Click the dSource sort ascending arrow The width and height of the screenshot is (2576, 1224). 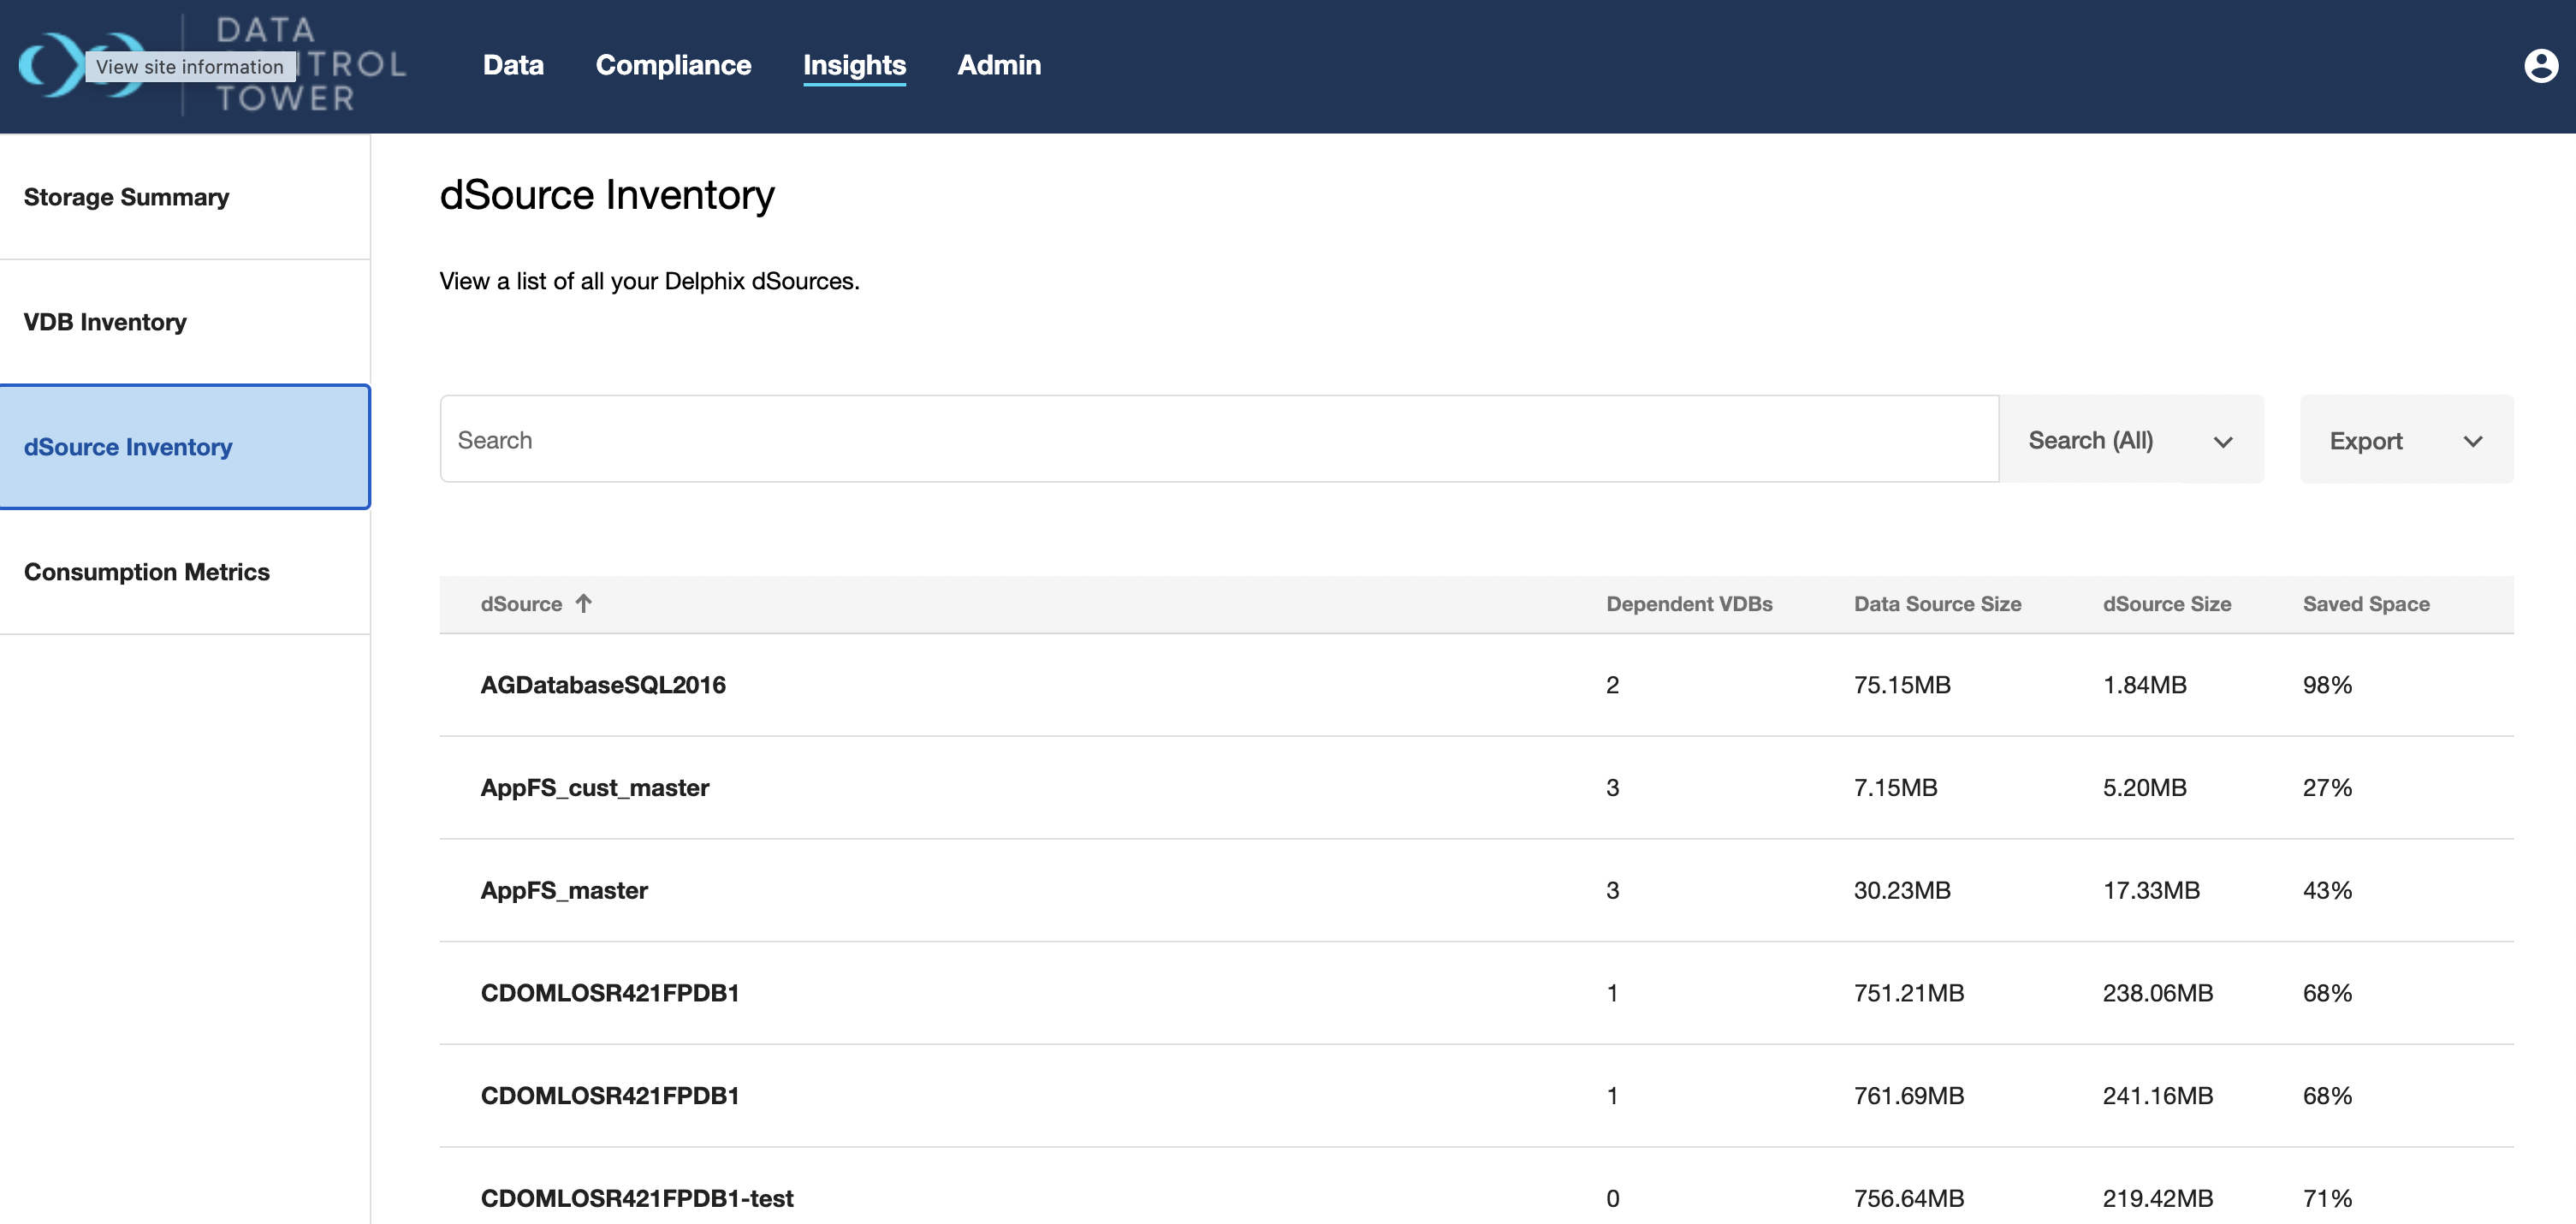pyautogui.click(x=584, y=603)
